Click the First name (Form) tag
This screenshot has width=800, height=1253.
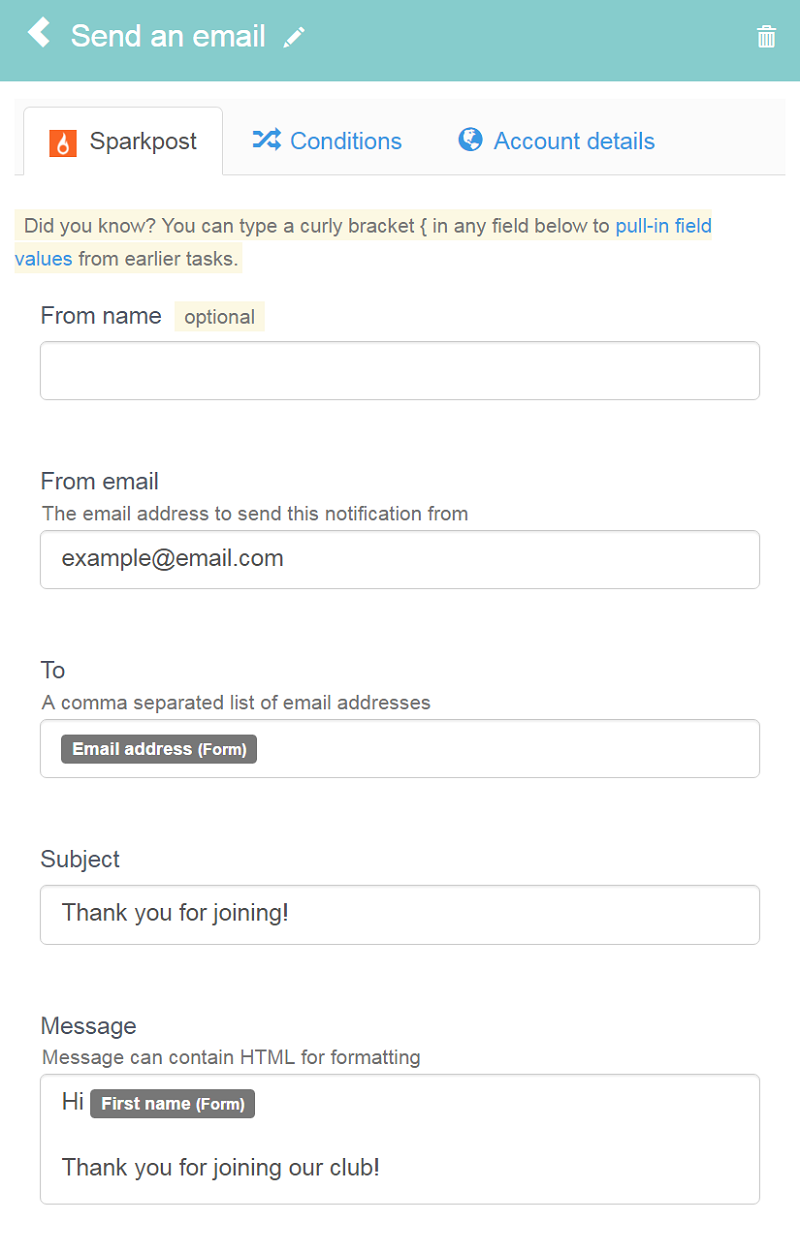(173, 1104)
